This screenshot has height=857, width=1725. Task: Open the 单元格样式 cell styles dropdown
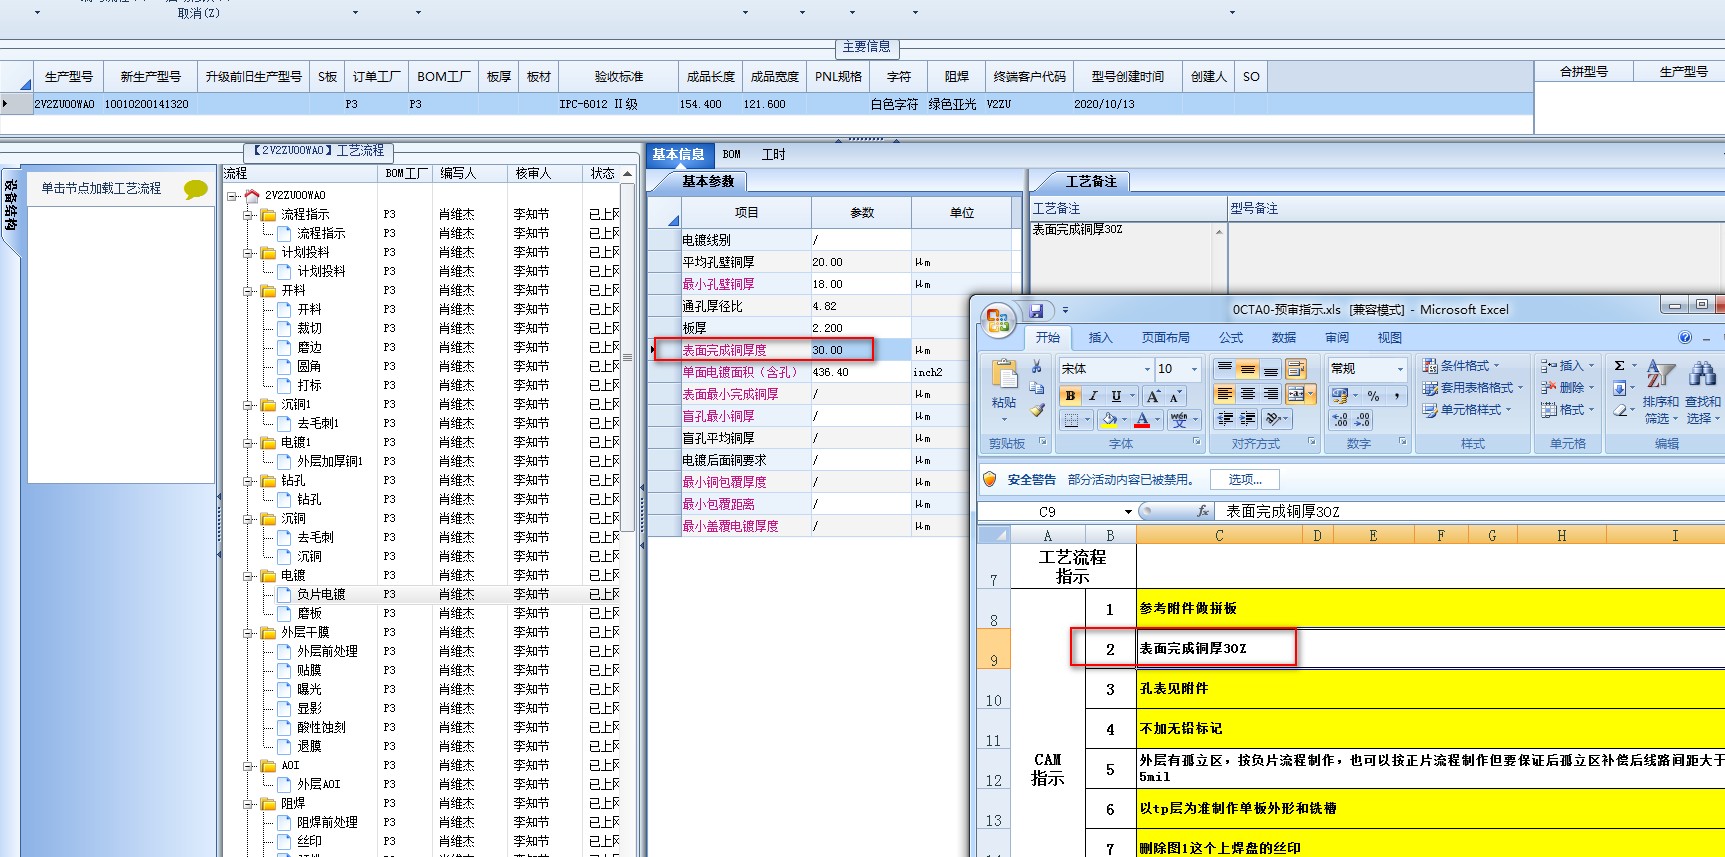1466,410
